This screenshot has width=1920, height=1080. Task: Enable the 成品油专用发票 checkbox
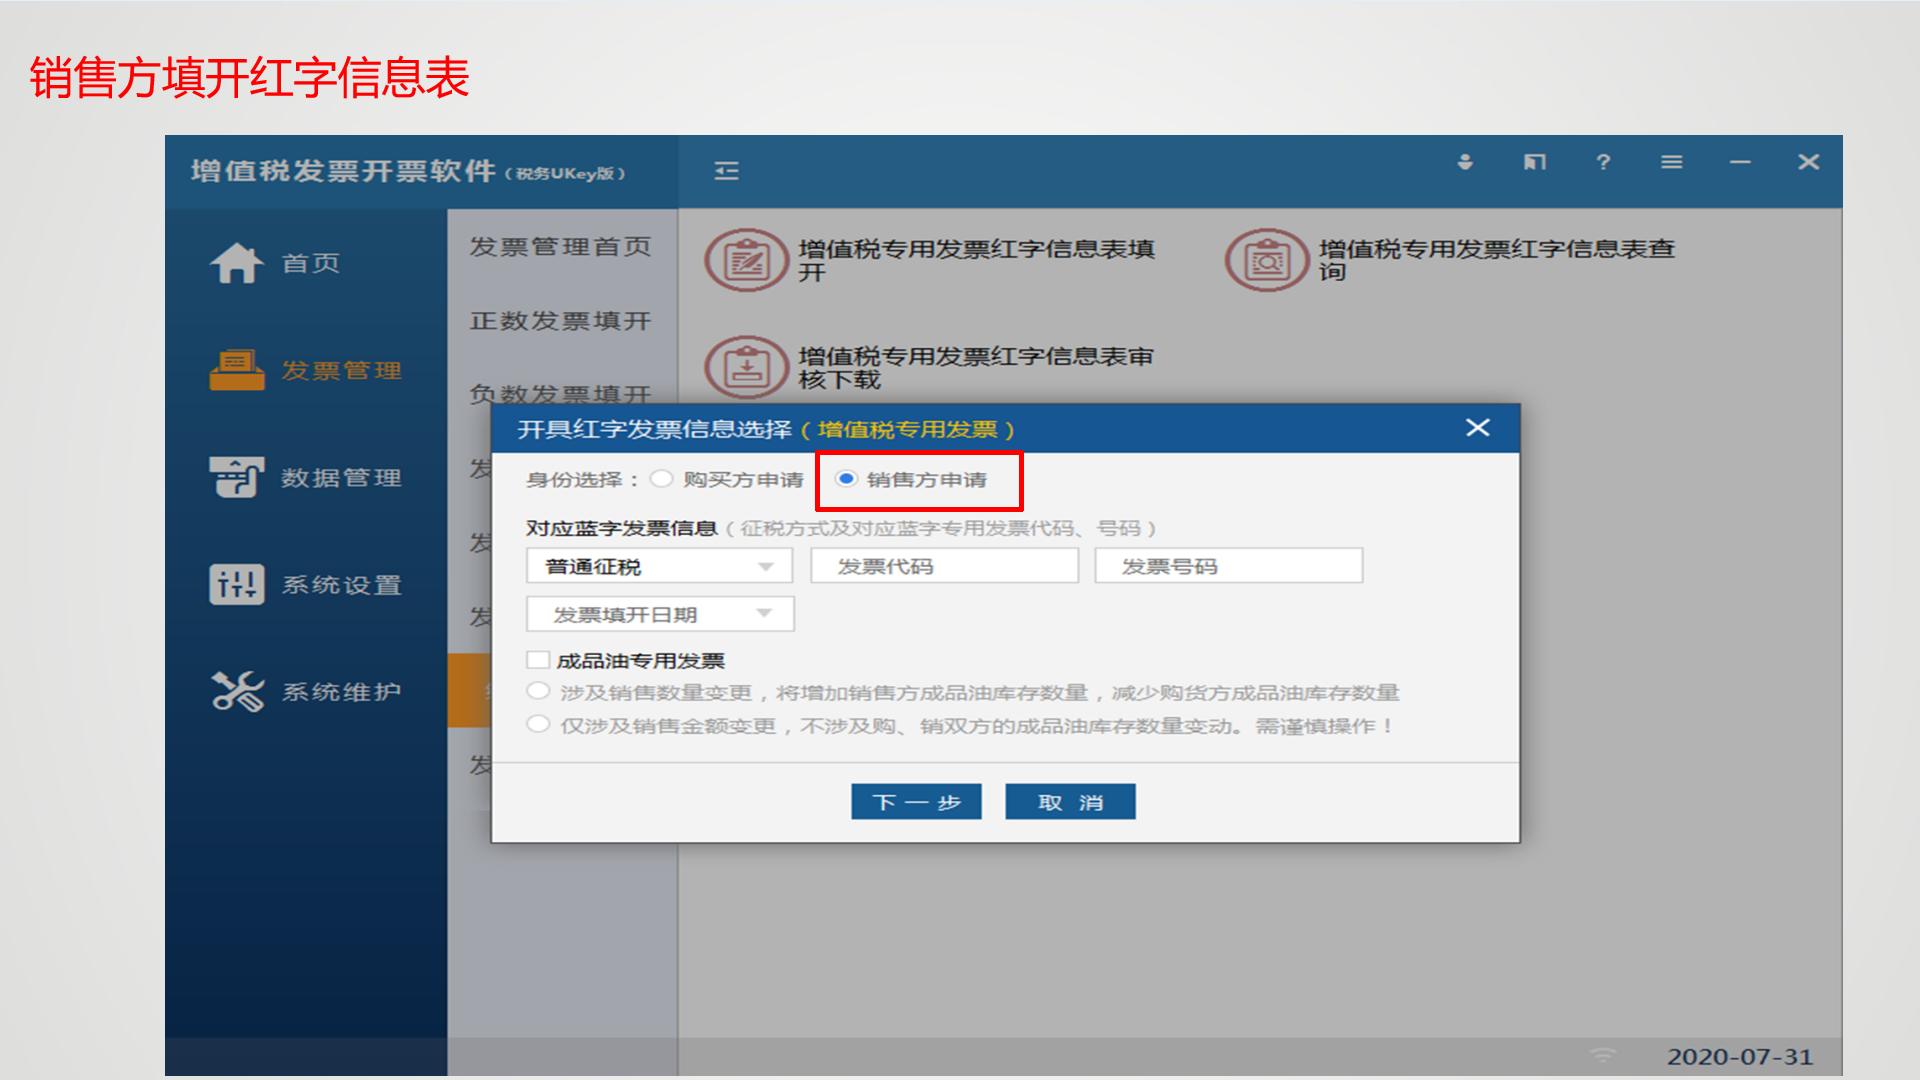pos(536,660)
